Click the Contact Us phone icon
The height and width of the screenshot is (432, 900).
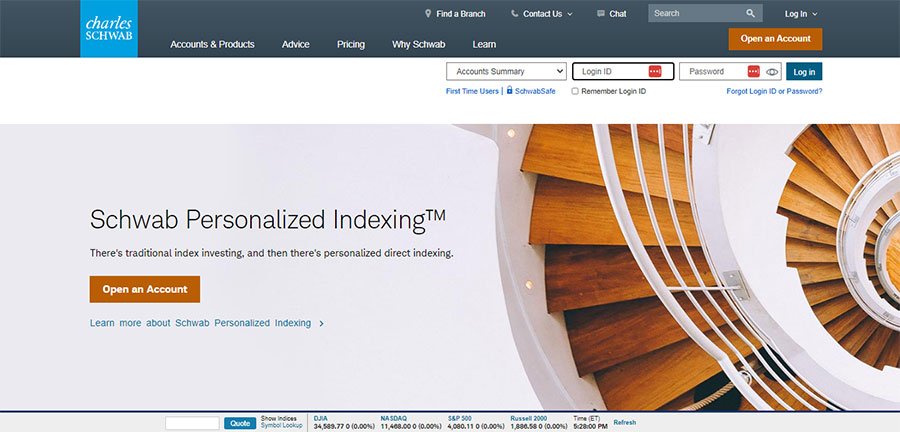(514, 13)
